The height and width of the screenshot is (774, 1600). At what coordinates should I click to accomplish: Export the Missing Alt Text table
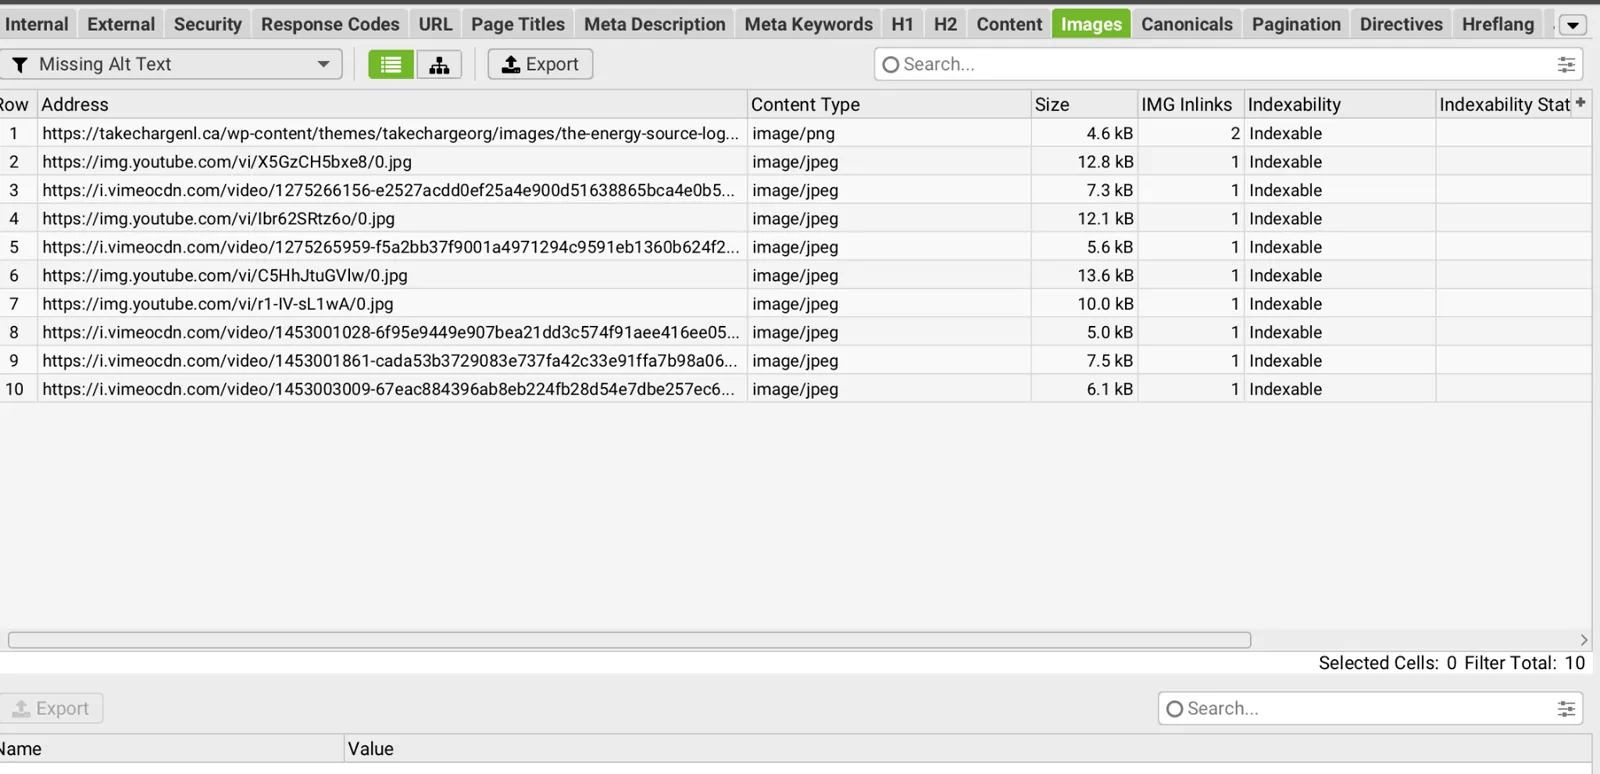coord(540,65)
